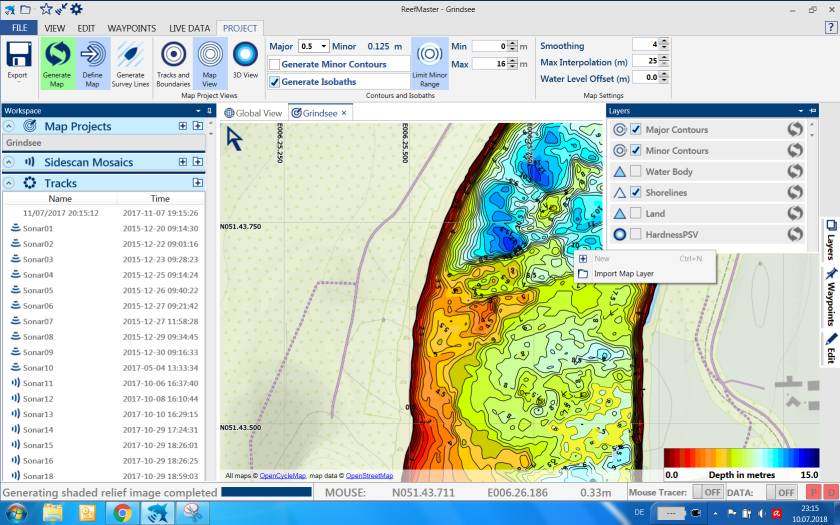
Task: Open the VIEW ribbon tab
Action: tap(55, 28)
